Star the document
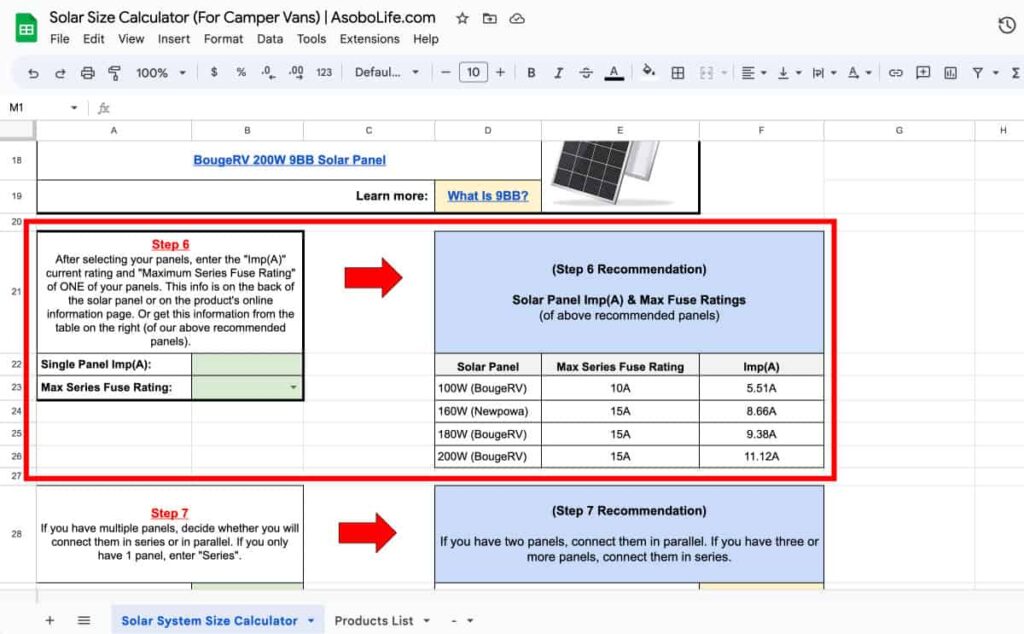The width and height of the screenshot is (1024, 634). (462, 18)
